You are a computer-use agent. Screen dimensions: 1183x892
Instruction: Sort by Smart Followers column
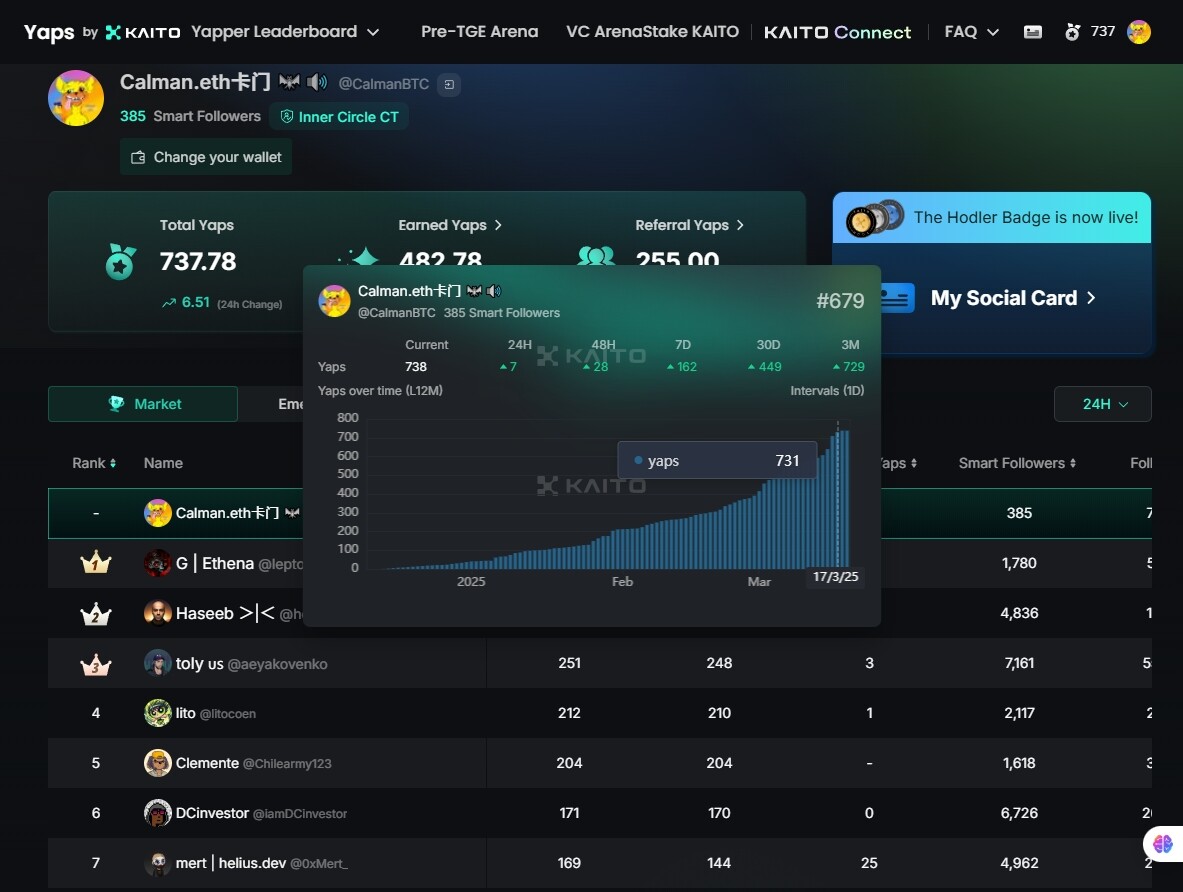[x=1016, y=463]
